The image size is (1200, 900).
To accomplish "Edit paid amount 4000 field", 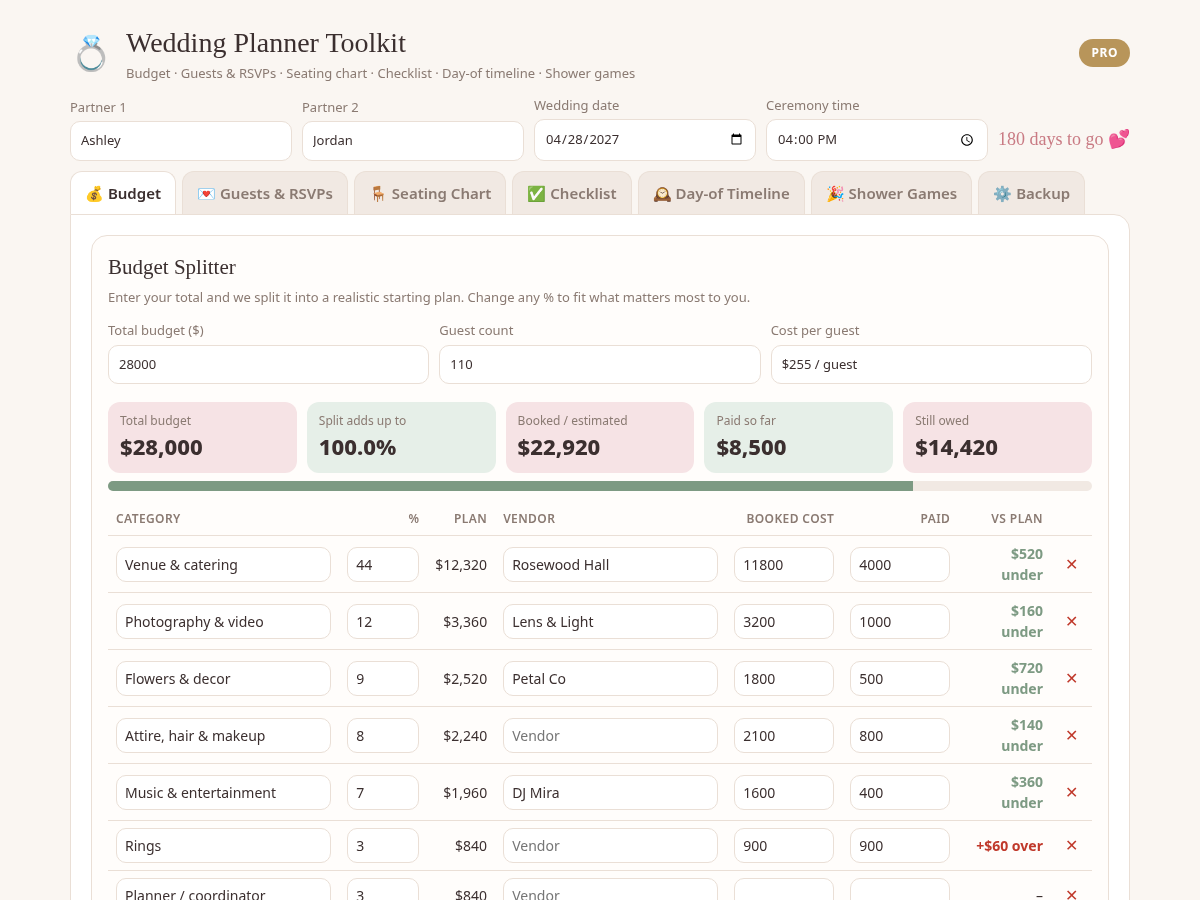I will point(900,564).
